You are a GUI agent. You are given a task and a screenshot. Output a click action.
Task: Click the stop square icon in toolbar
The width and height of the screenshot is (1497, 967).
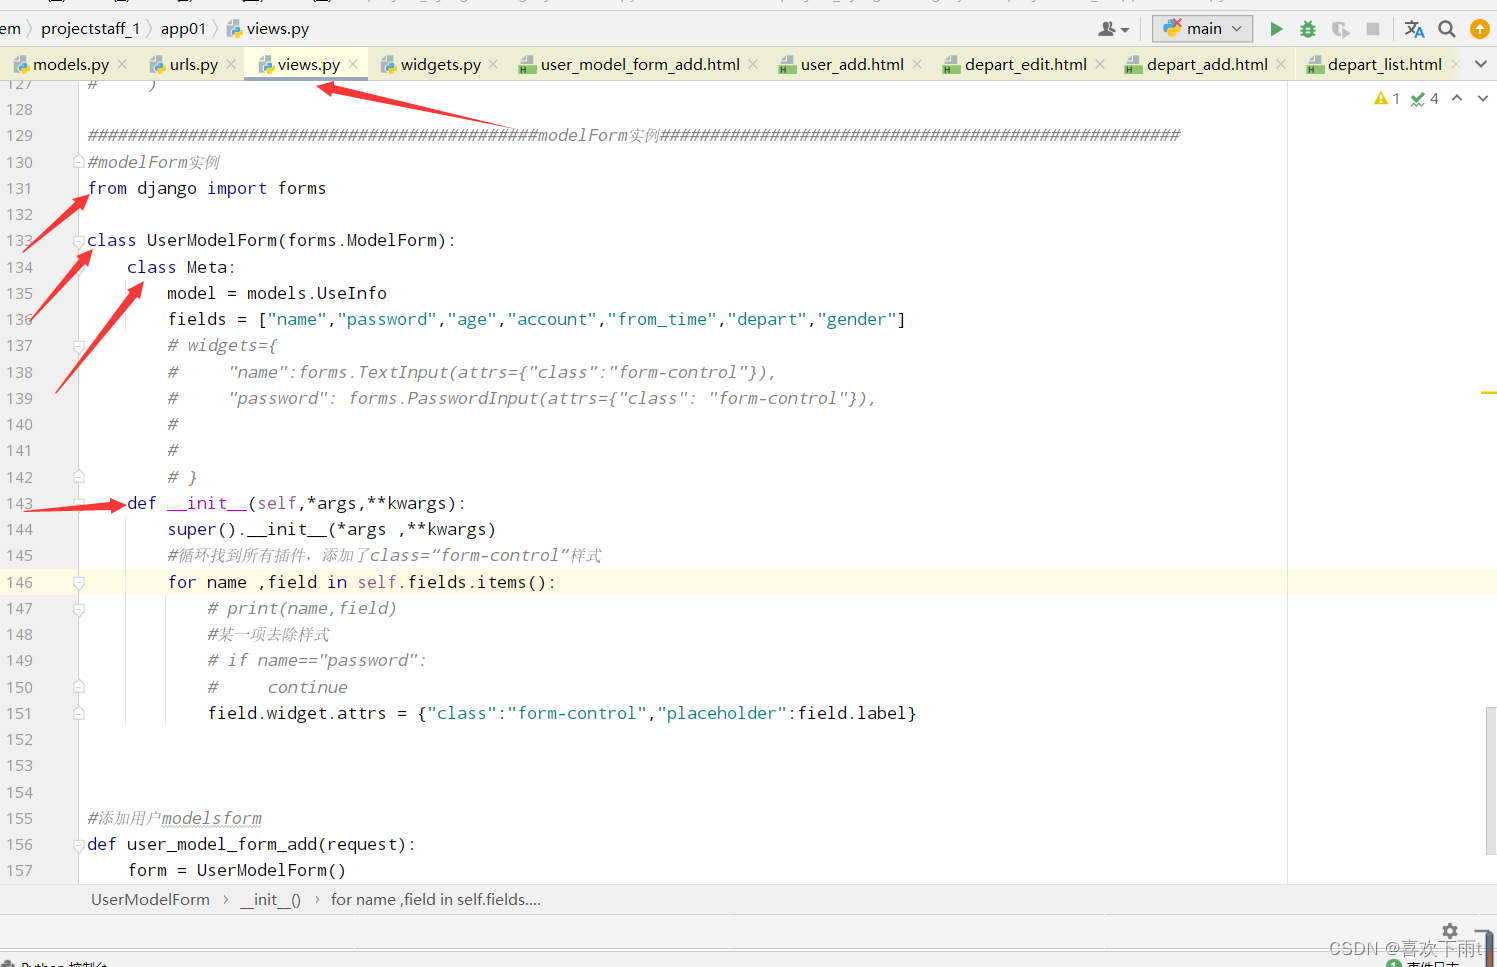click(1373, 29)
